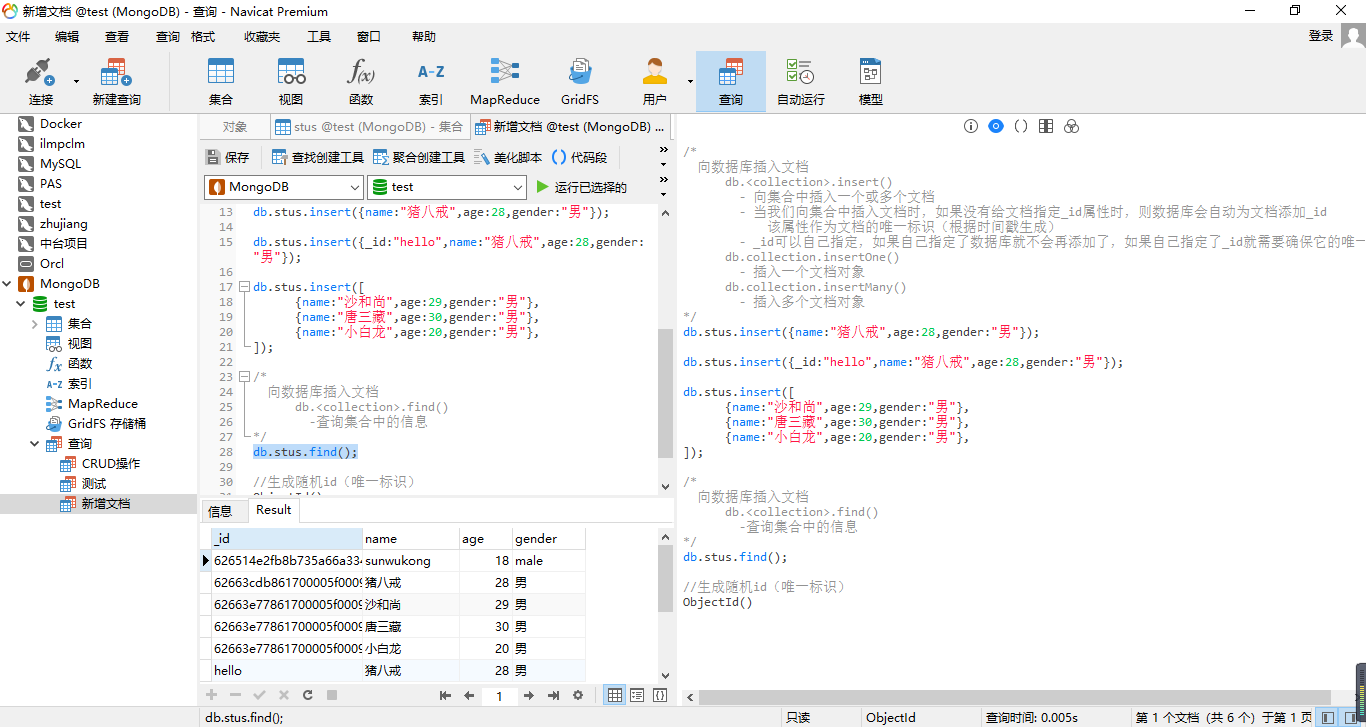Open 聚合创建工具 aggregate builder
Image resolution: width=1366 pixels, height=727 pixels.
point(419,157)
